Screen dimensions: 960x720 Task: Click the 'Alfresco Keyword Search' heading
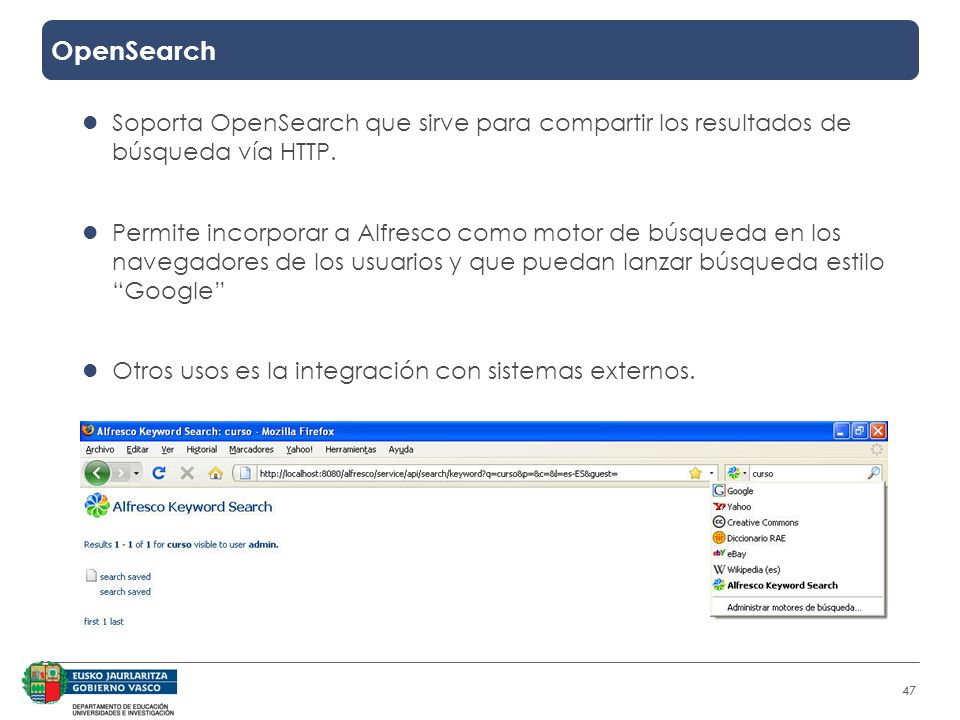point(192,507)
